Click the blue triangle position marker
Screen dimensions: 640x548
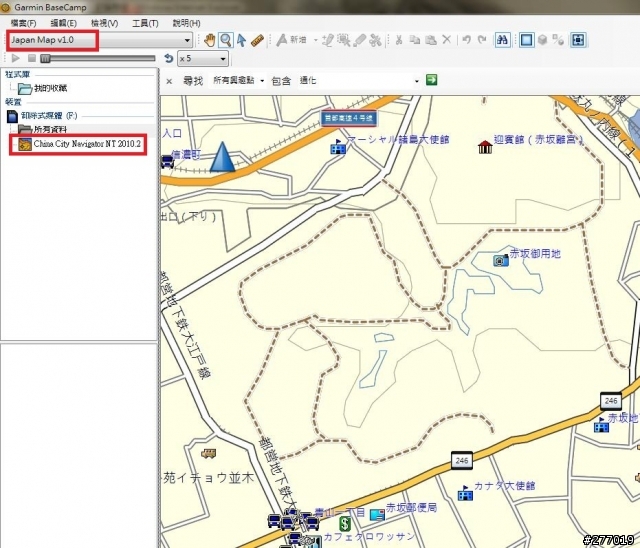[x=222, y=157]
